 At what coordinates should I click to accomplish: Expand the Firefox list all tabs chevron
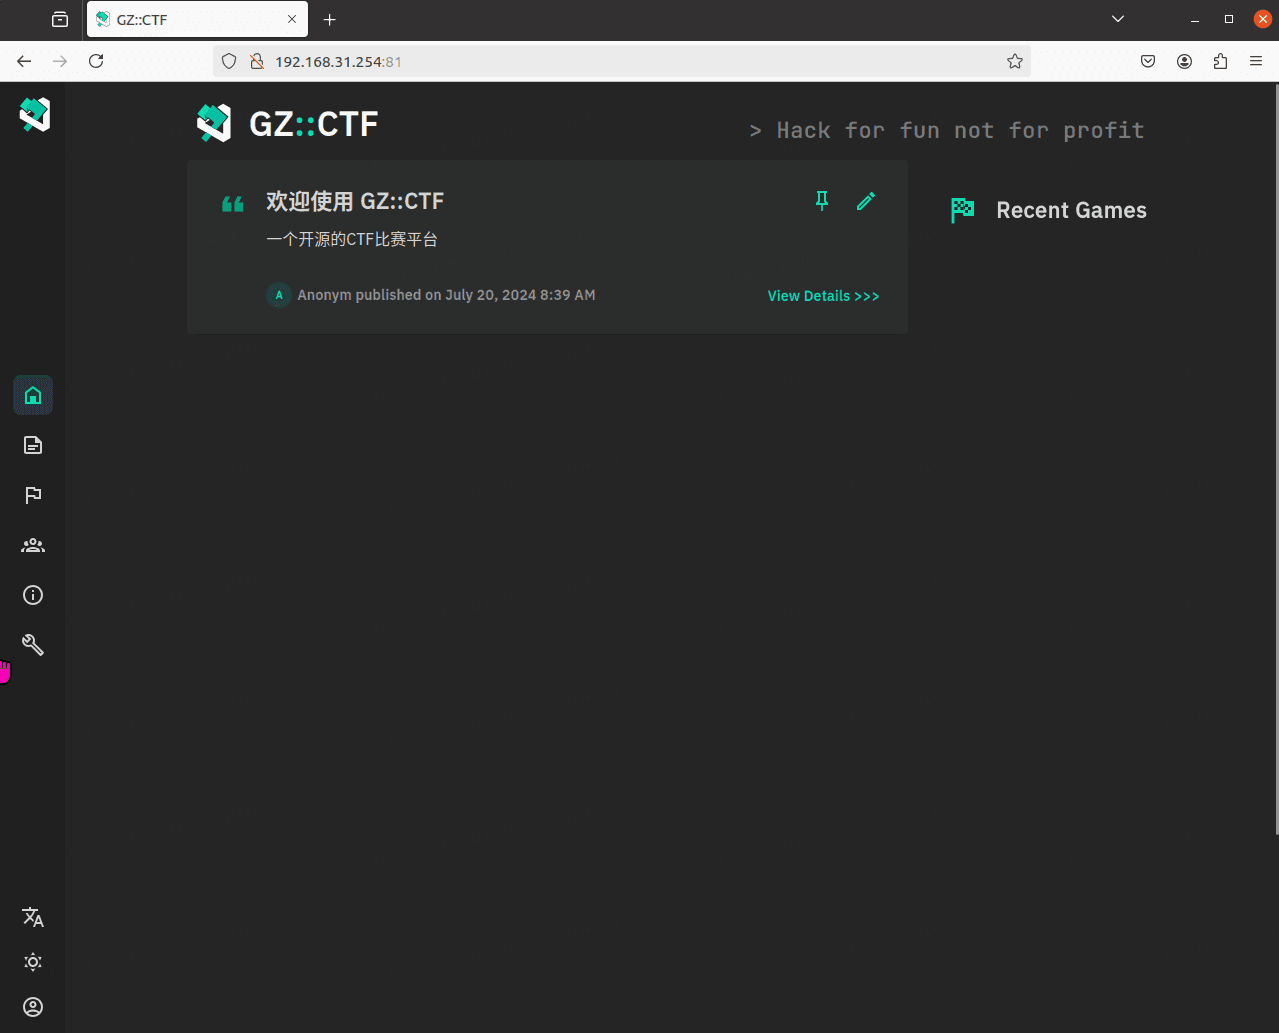pos(1118,19)
